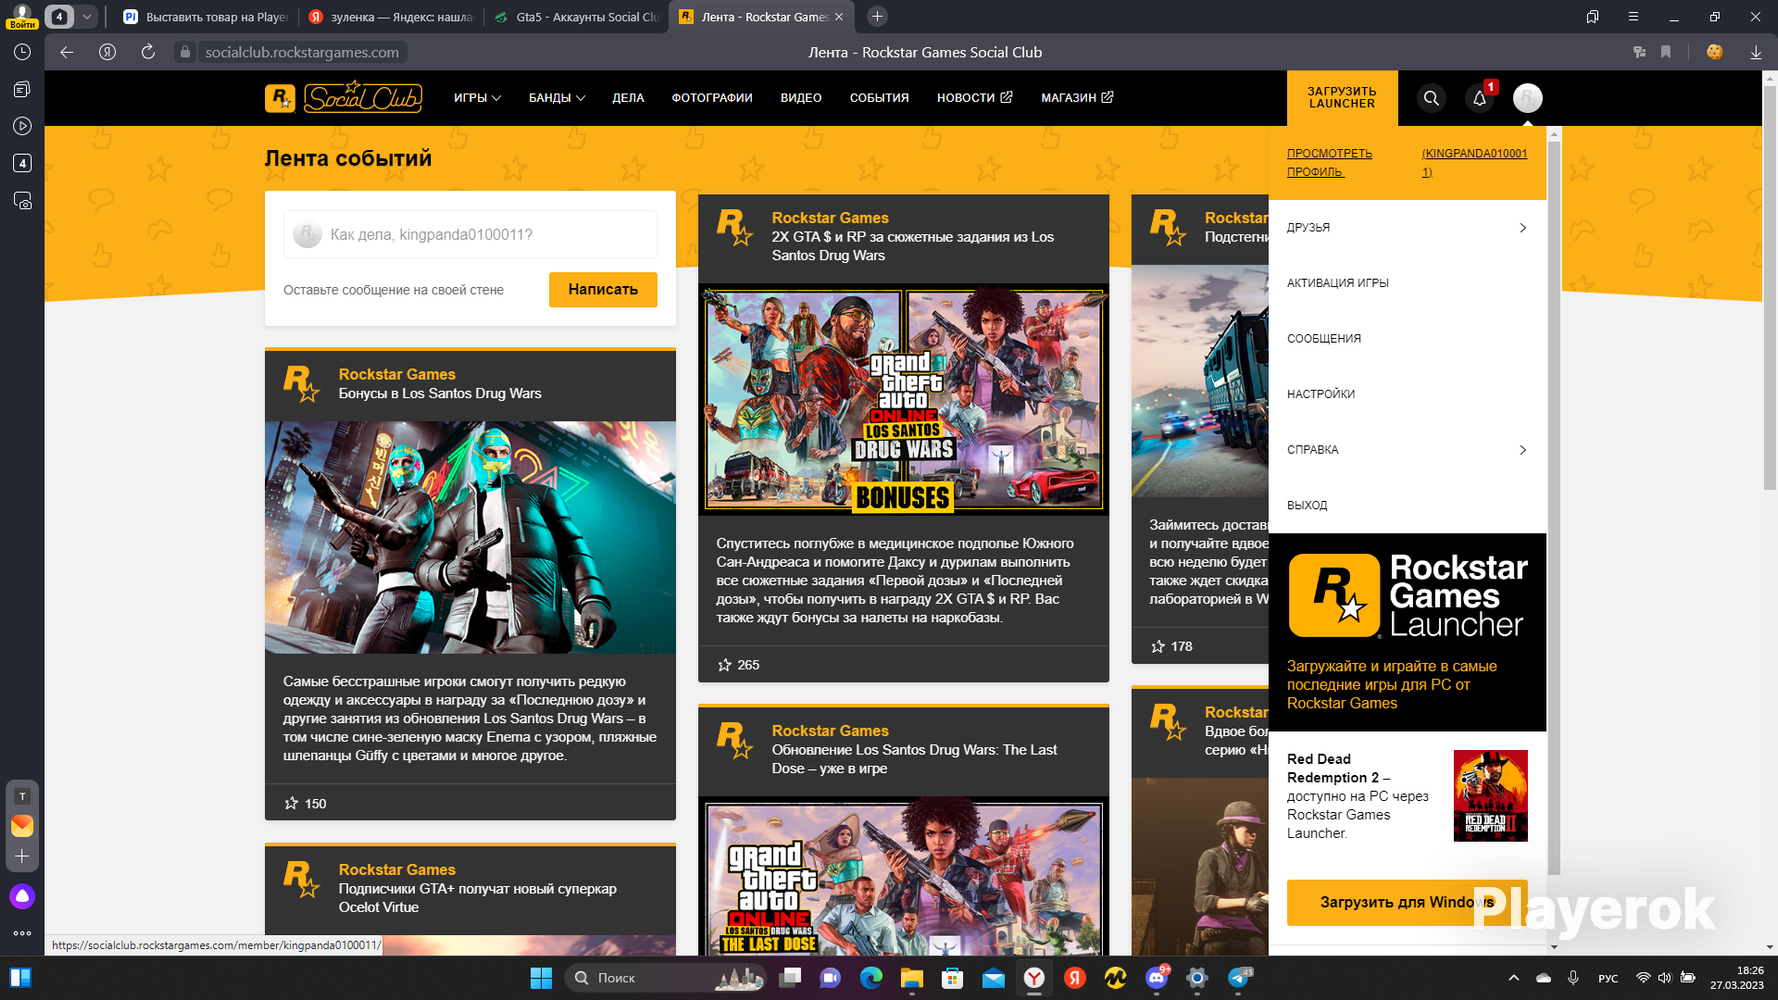Open a new browser tab

click(x=877, y=17)
